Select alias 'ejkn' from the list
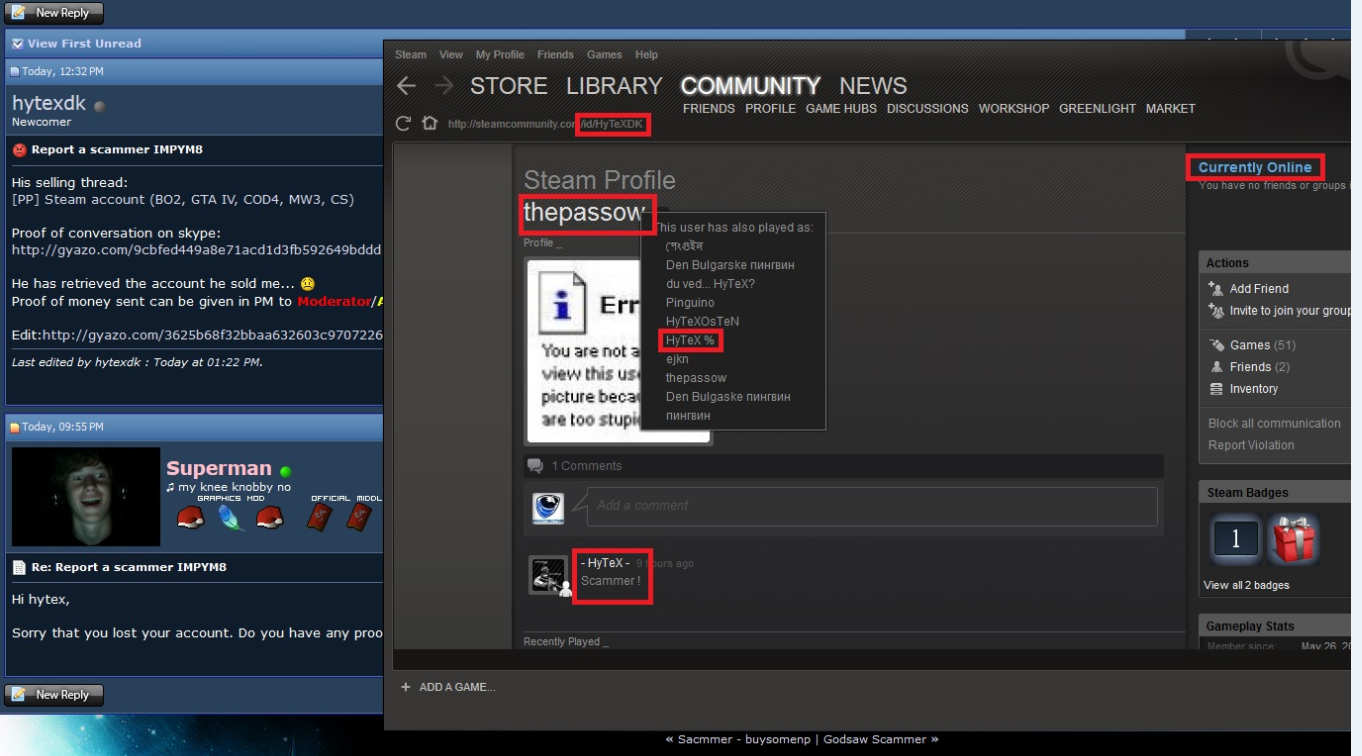 (x=677, y=360)
